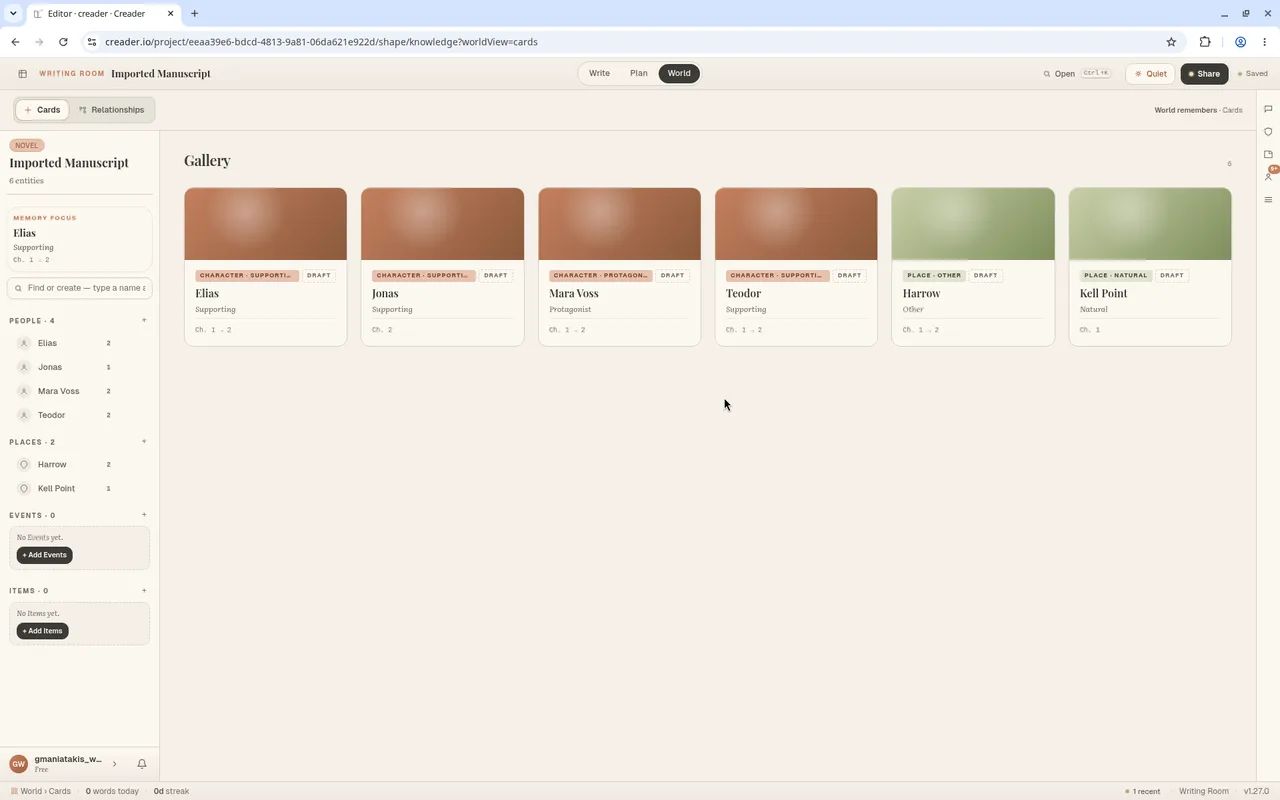
Task: Add a new event with the Events plus
Action: [144, 515]
